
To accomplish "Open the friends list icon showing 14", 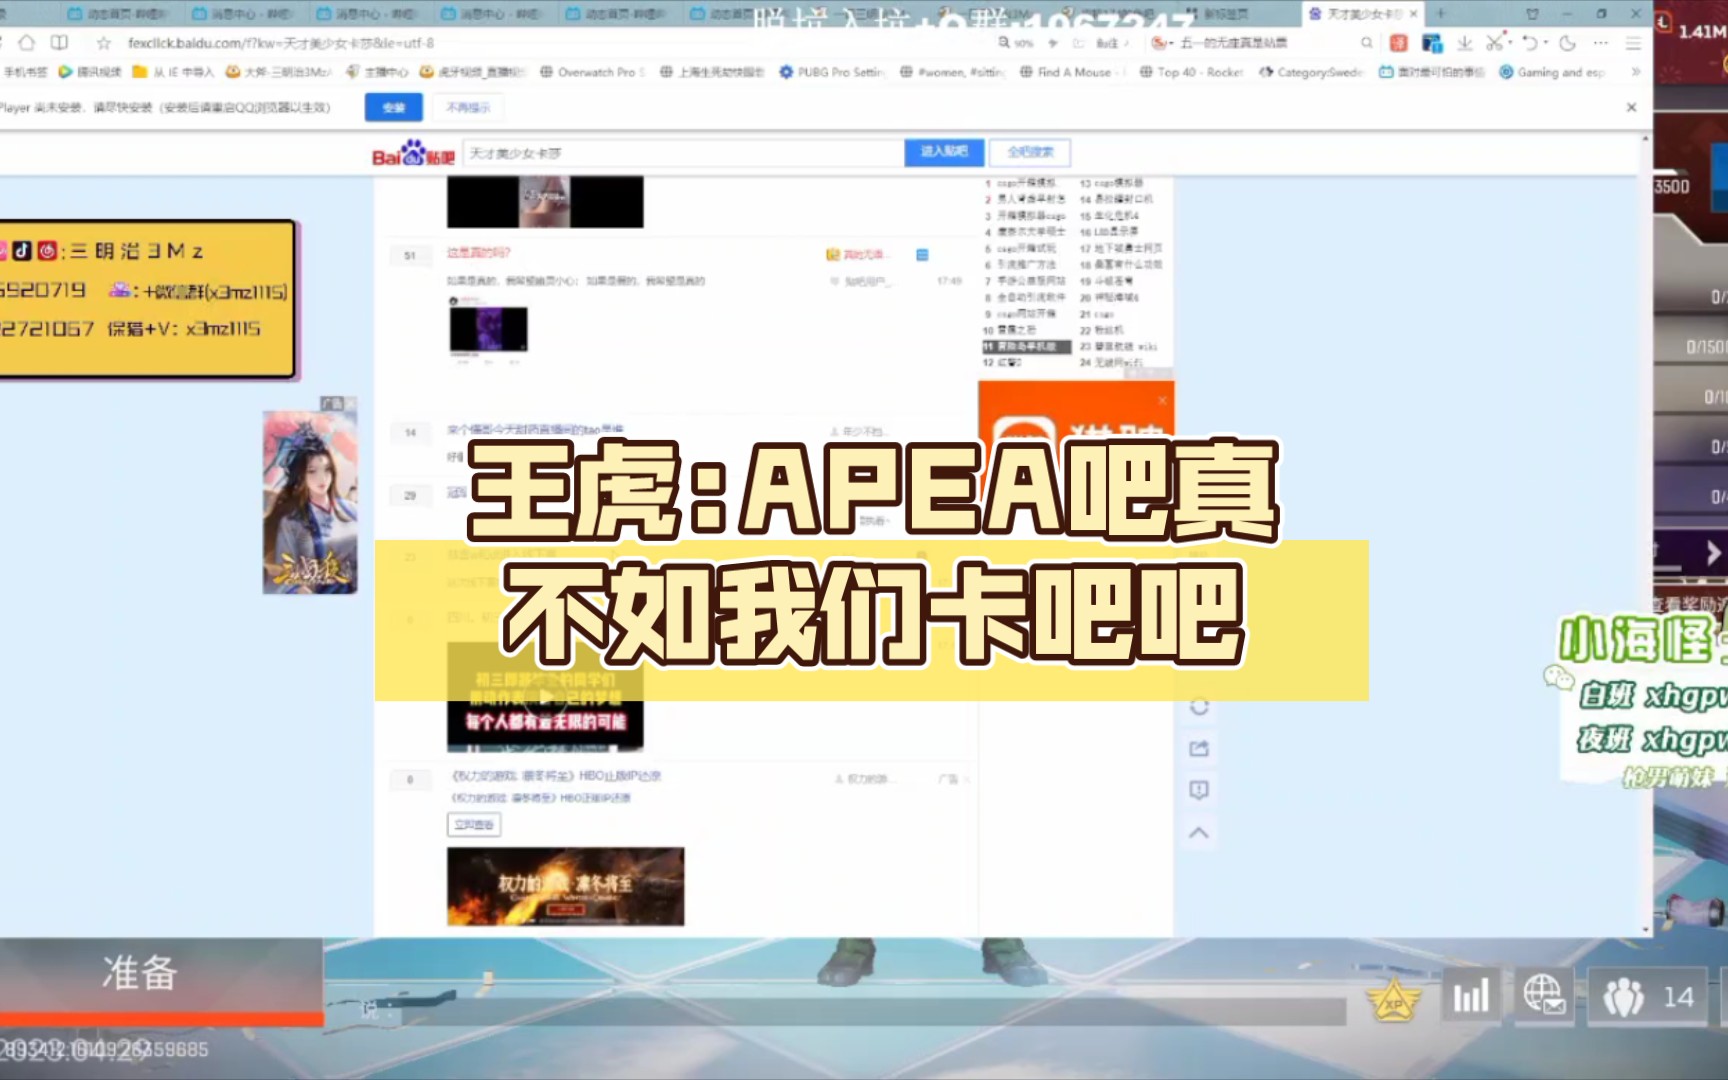I will coord(1649,996).
